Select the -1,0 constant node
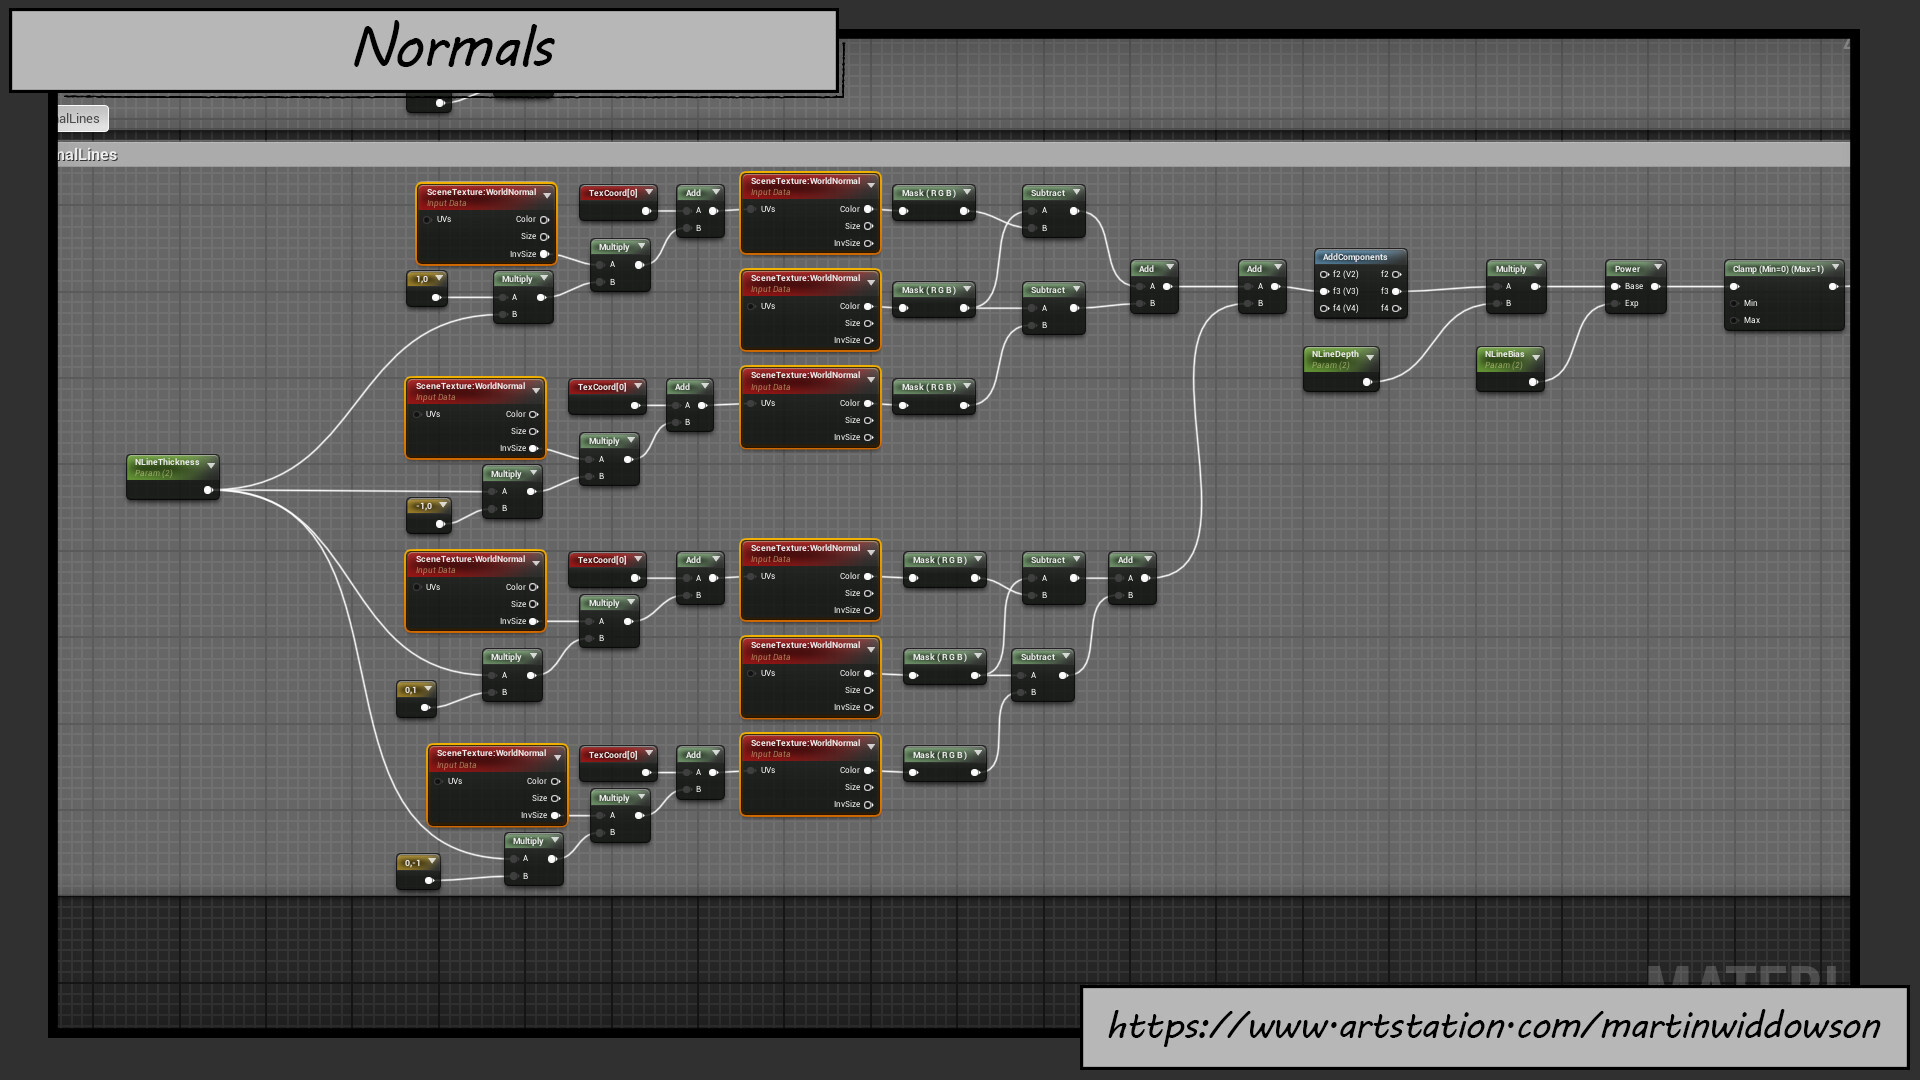This screenshot has width=1920, height=1080. tap(424, 506)
